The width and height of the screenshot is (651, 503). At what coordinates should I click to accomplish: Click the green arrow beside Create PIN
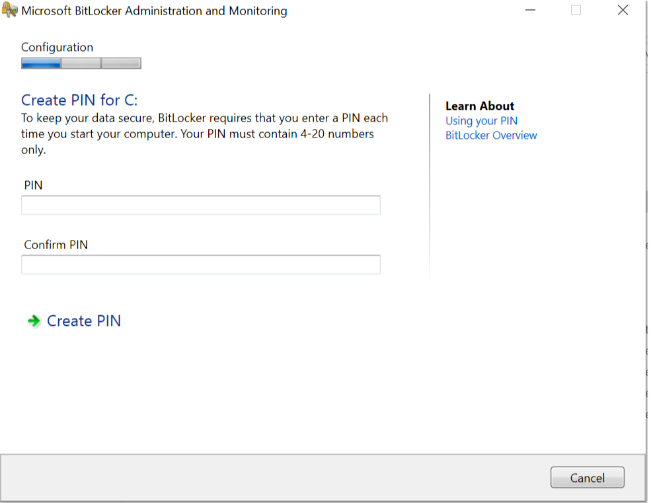[x=33, y=321]
